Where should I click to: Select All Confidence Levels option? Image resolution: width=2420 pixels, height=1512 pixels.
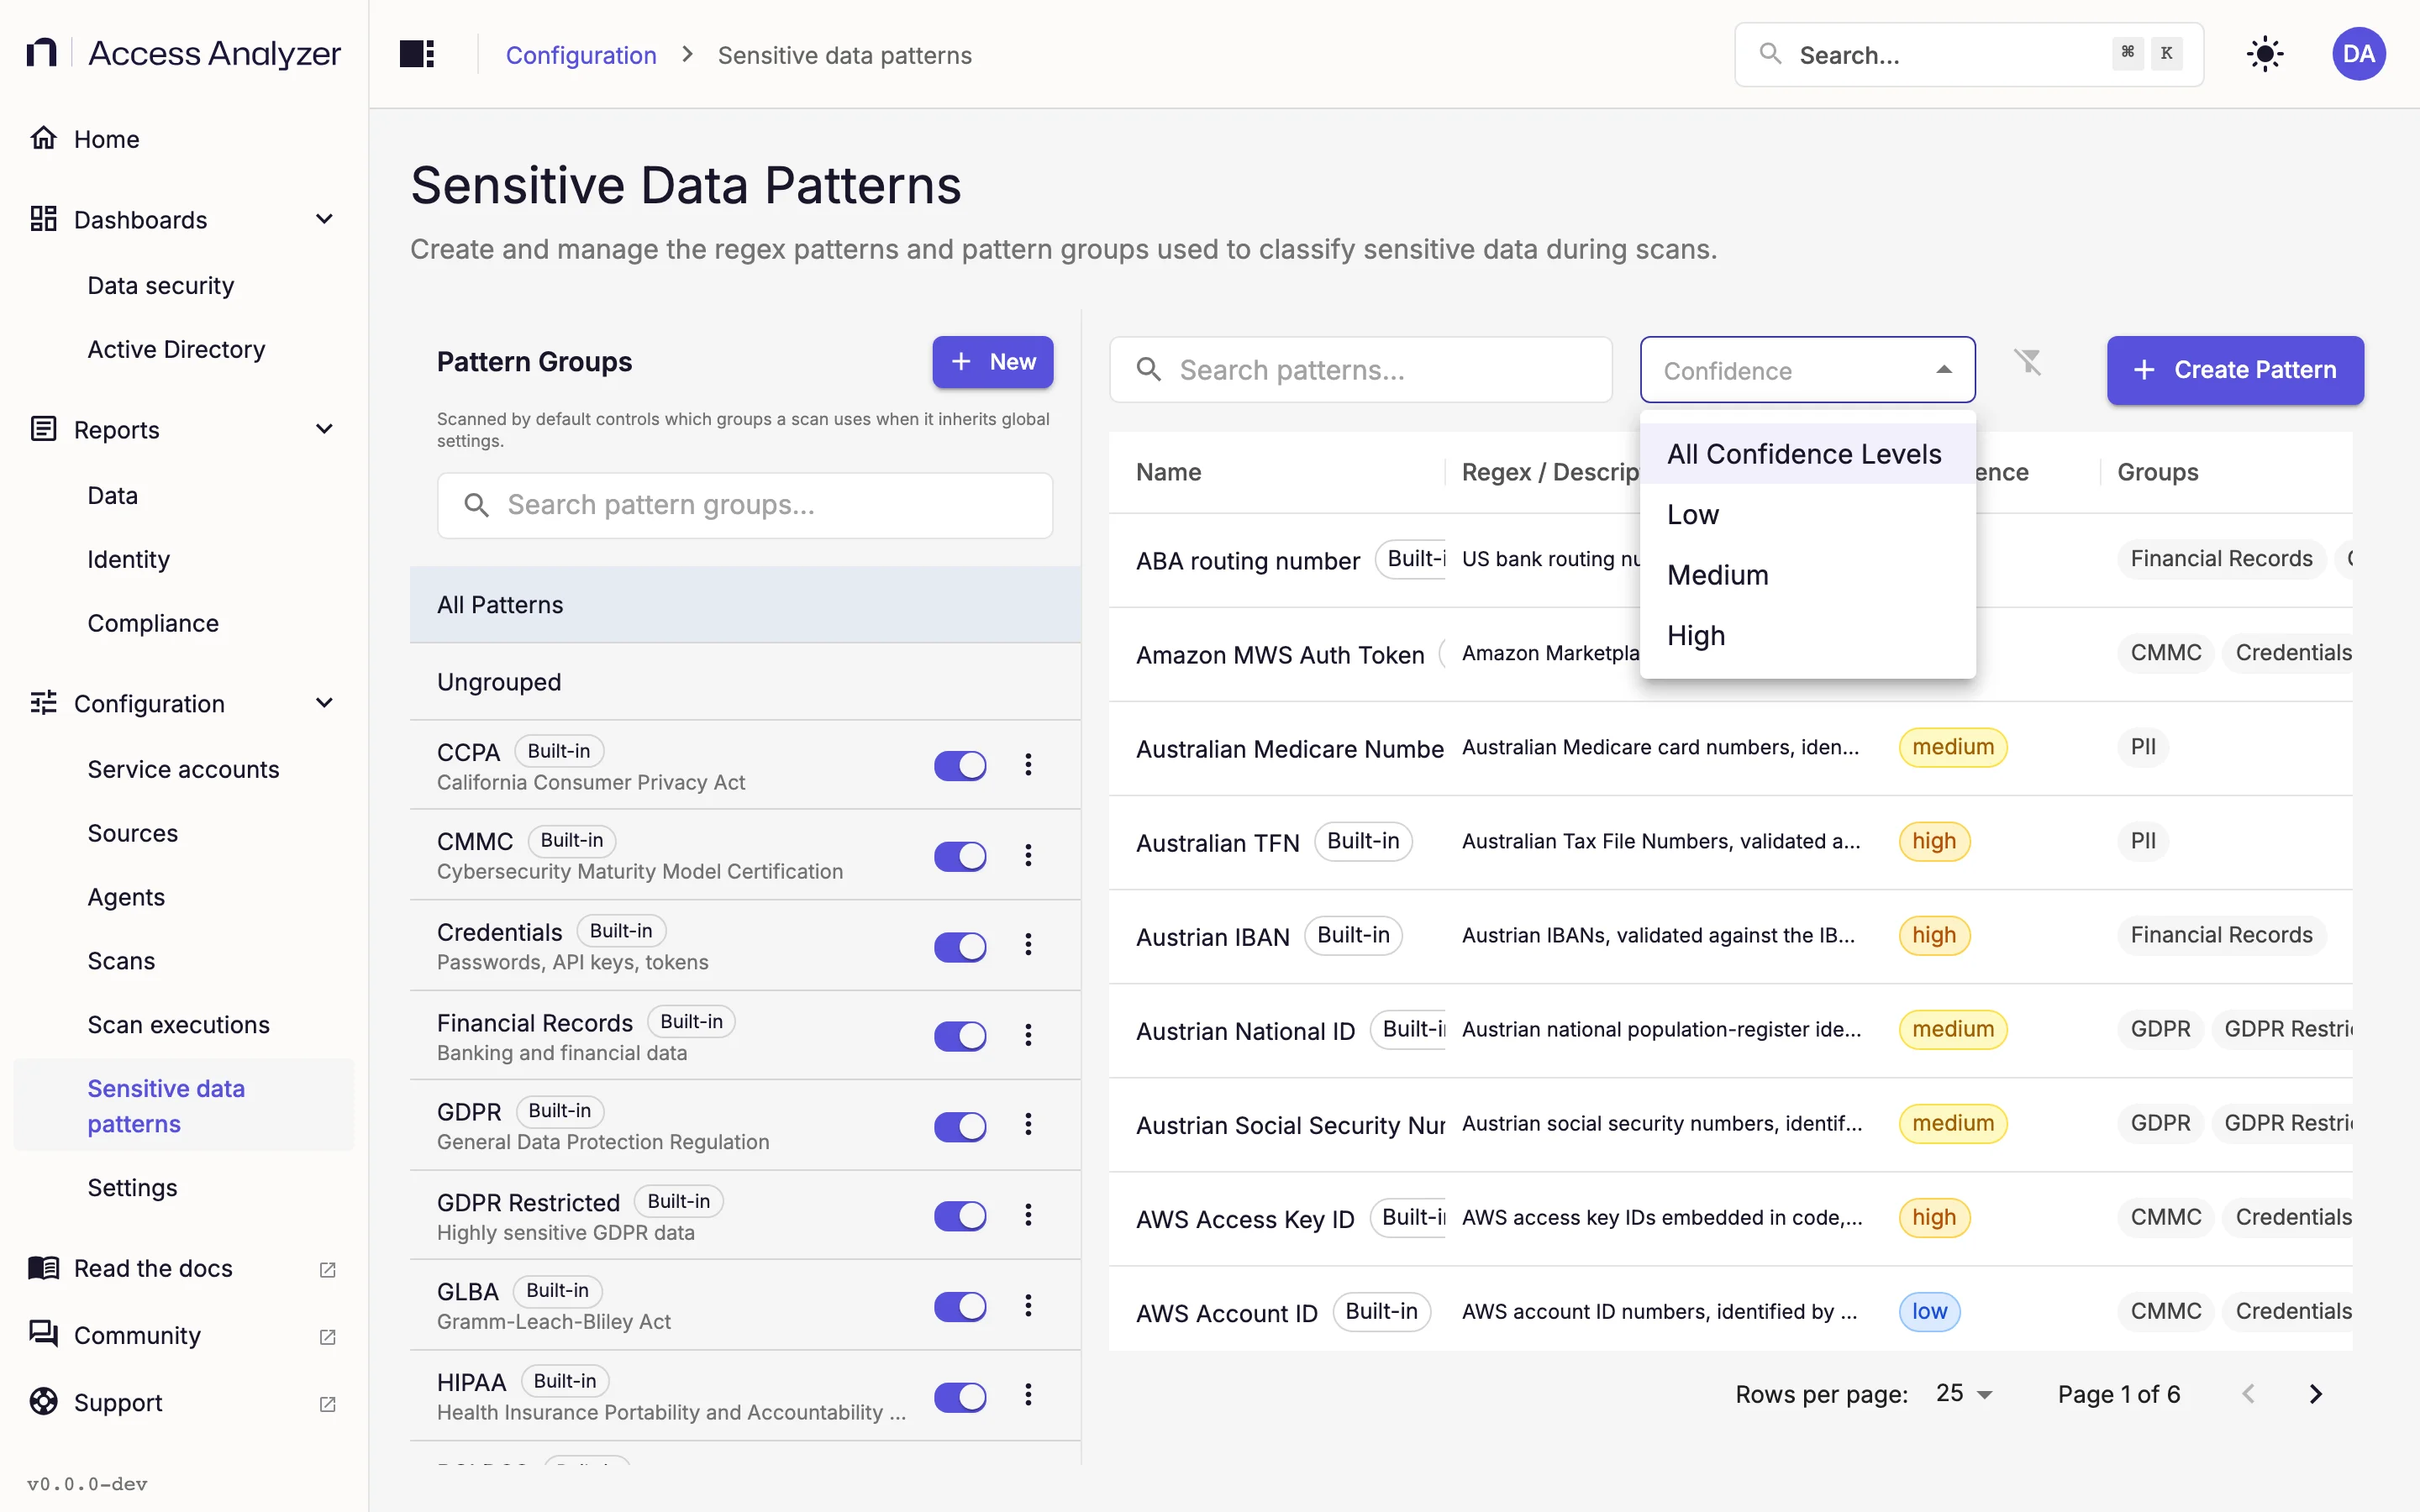click(x=1807, y=454)
